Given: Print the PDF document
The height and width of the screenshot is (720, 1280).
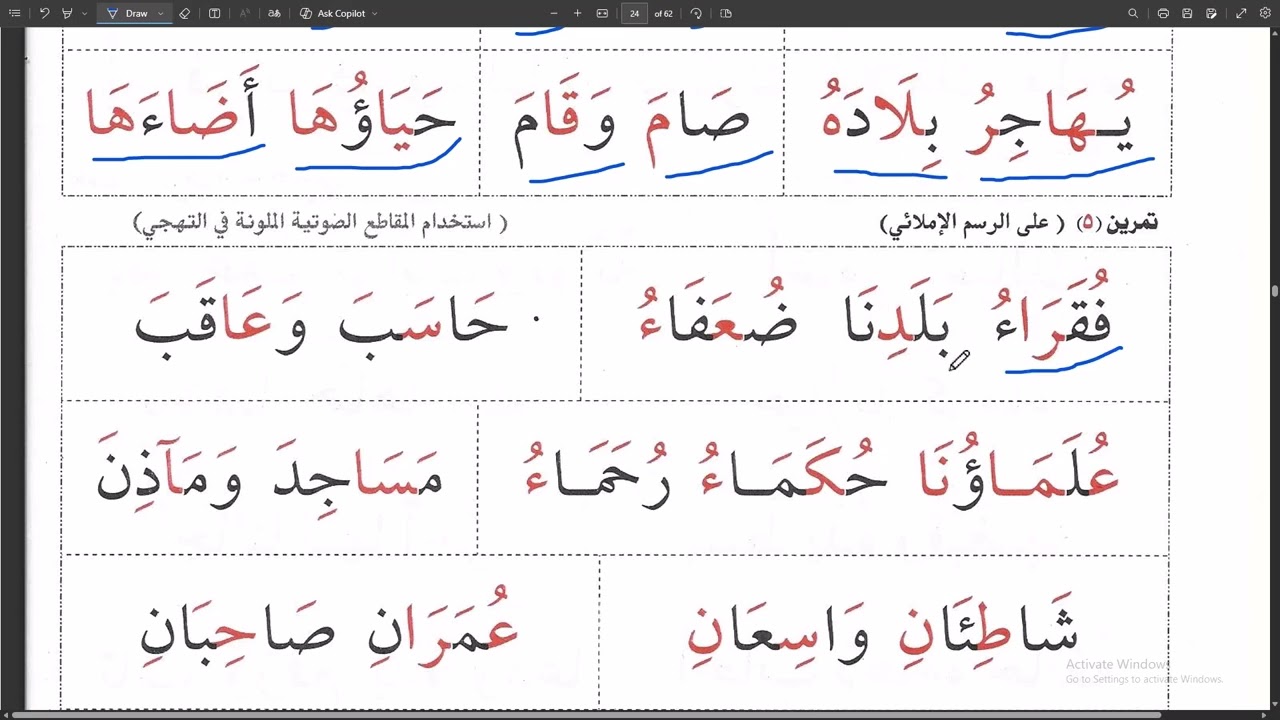Looking at the screenshot, I should [x=1163, y=13].
